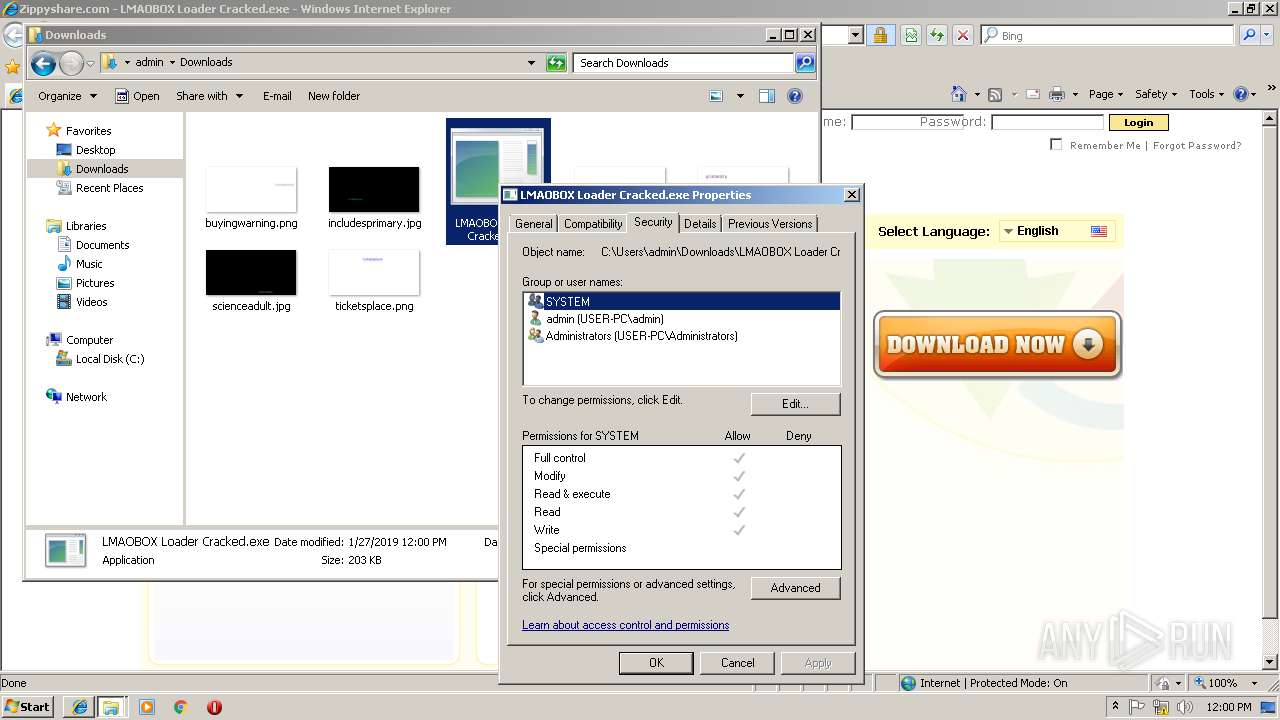Click the security lock icon in IE

880,35
